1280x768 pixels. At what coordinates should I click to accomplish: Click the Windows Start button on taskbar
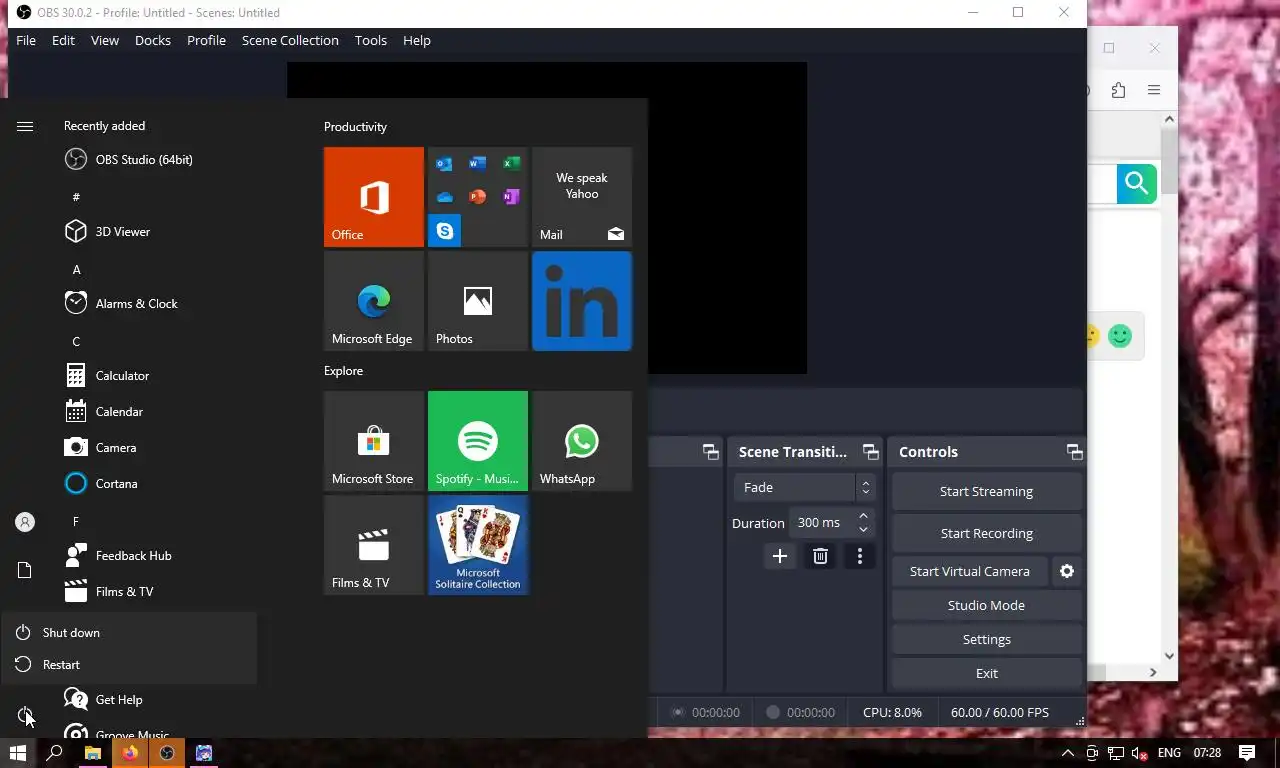[18, 753]
